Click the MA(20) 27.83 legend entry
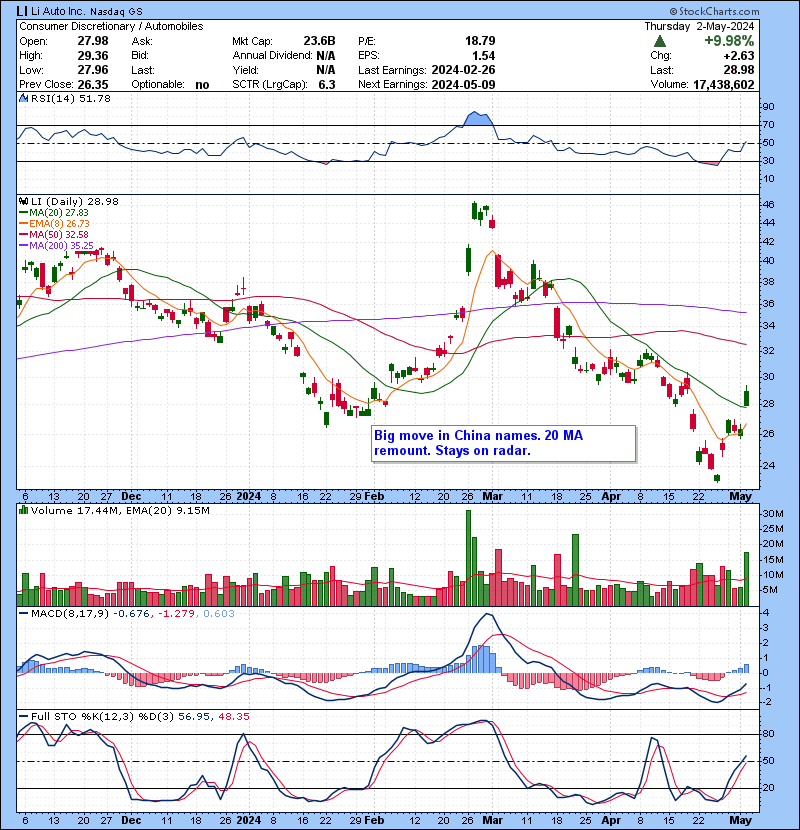Screen dimensions: 800x830 pyautogui.click(x=54, y=213)
